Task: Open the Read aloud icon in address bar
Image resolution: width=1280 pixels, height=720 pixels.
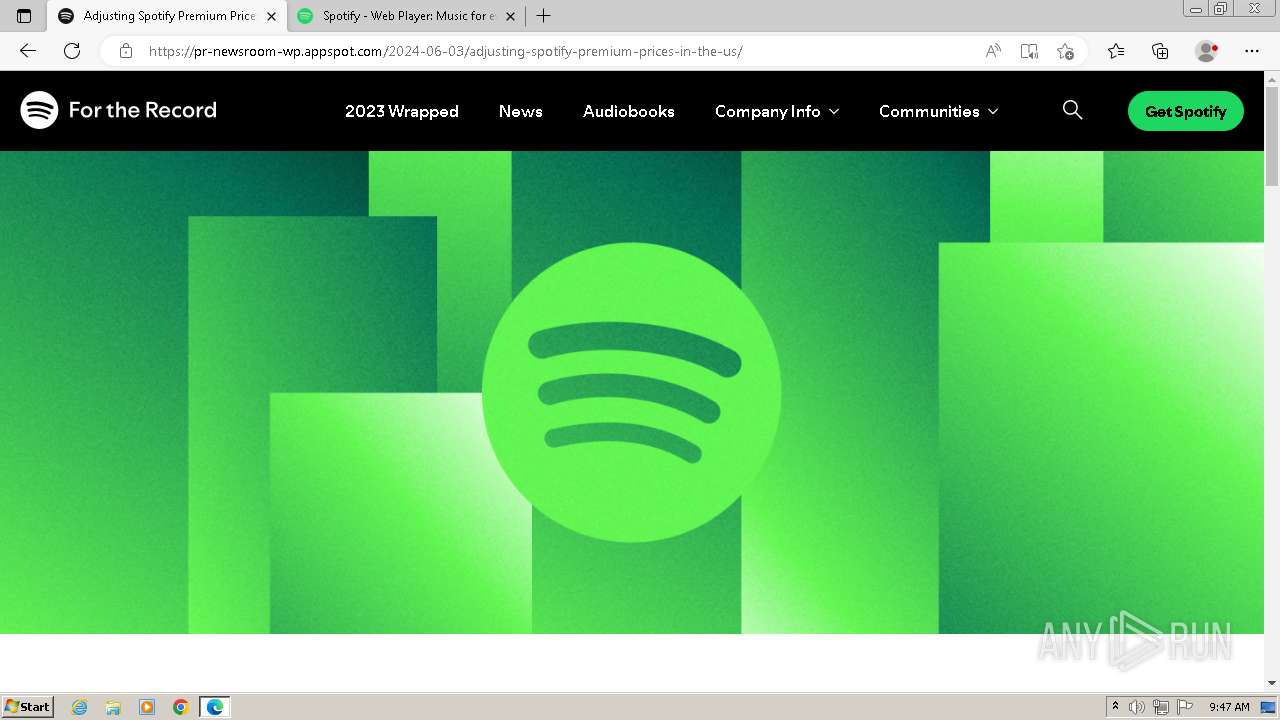Action: [x=993, y=51]
